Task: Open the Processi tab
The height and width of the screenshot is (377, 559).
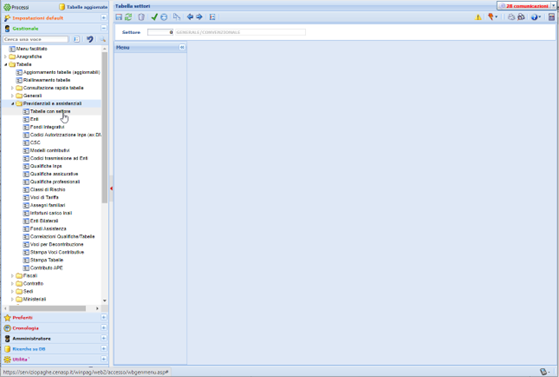Action: pyautogui.click(x=16, y=7)
